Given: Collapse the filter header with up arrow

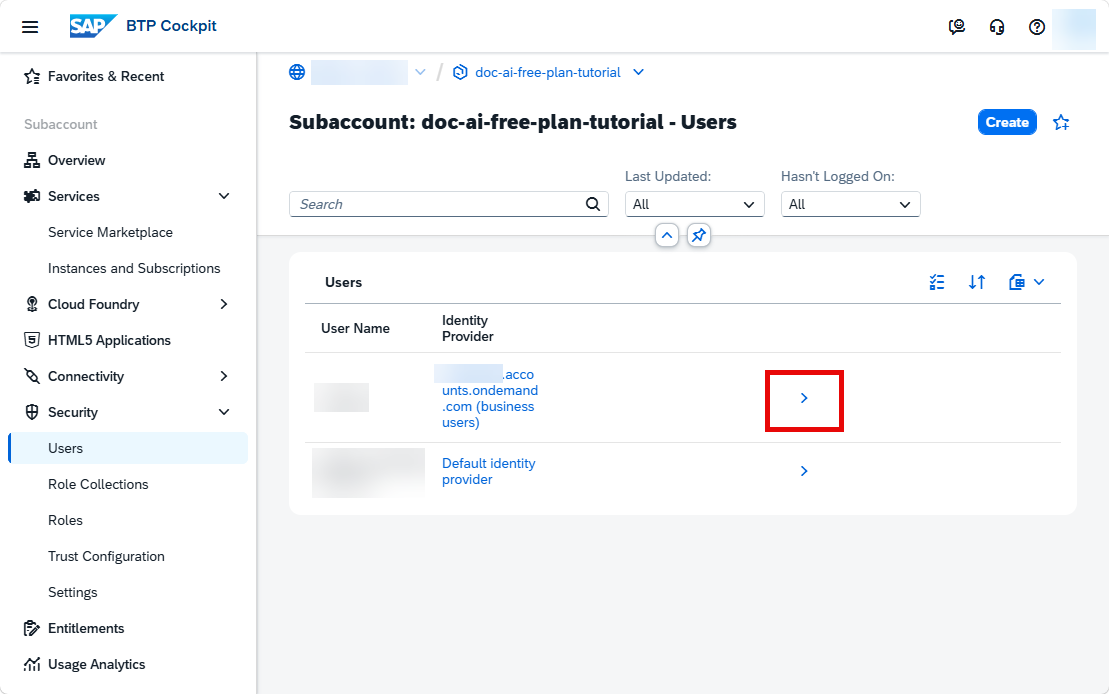Looking at the screenshot, I should (667, 235).
